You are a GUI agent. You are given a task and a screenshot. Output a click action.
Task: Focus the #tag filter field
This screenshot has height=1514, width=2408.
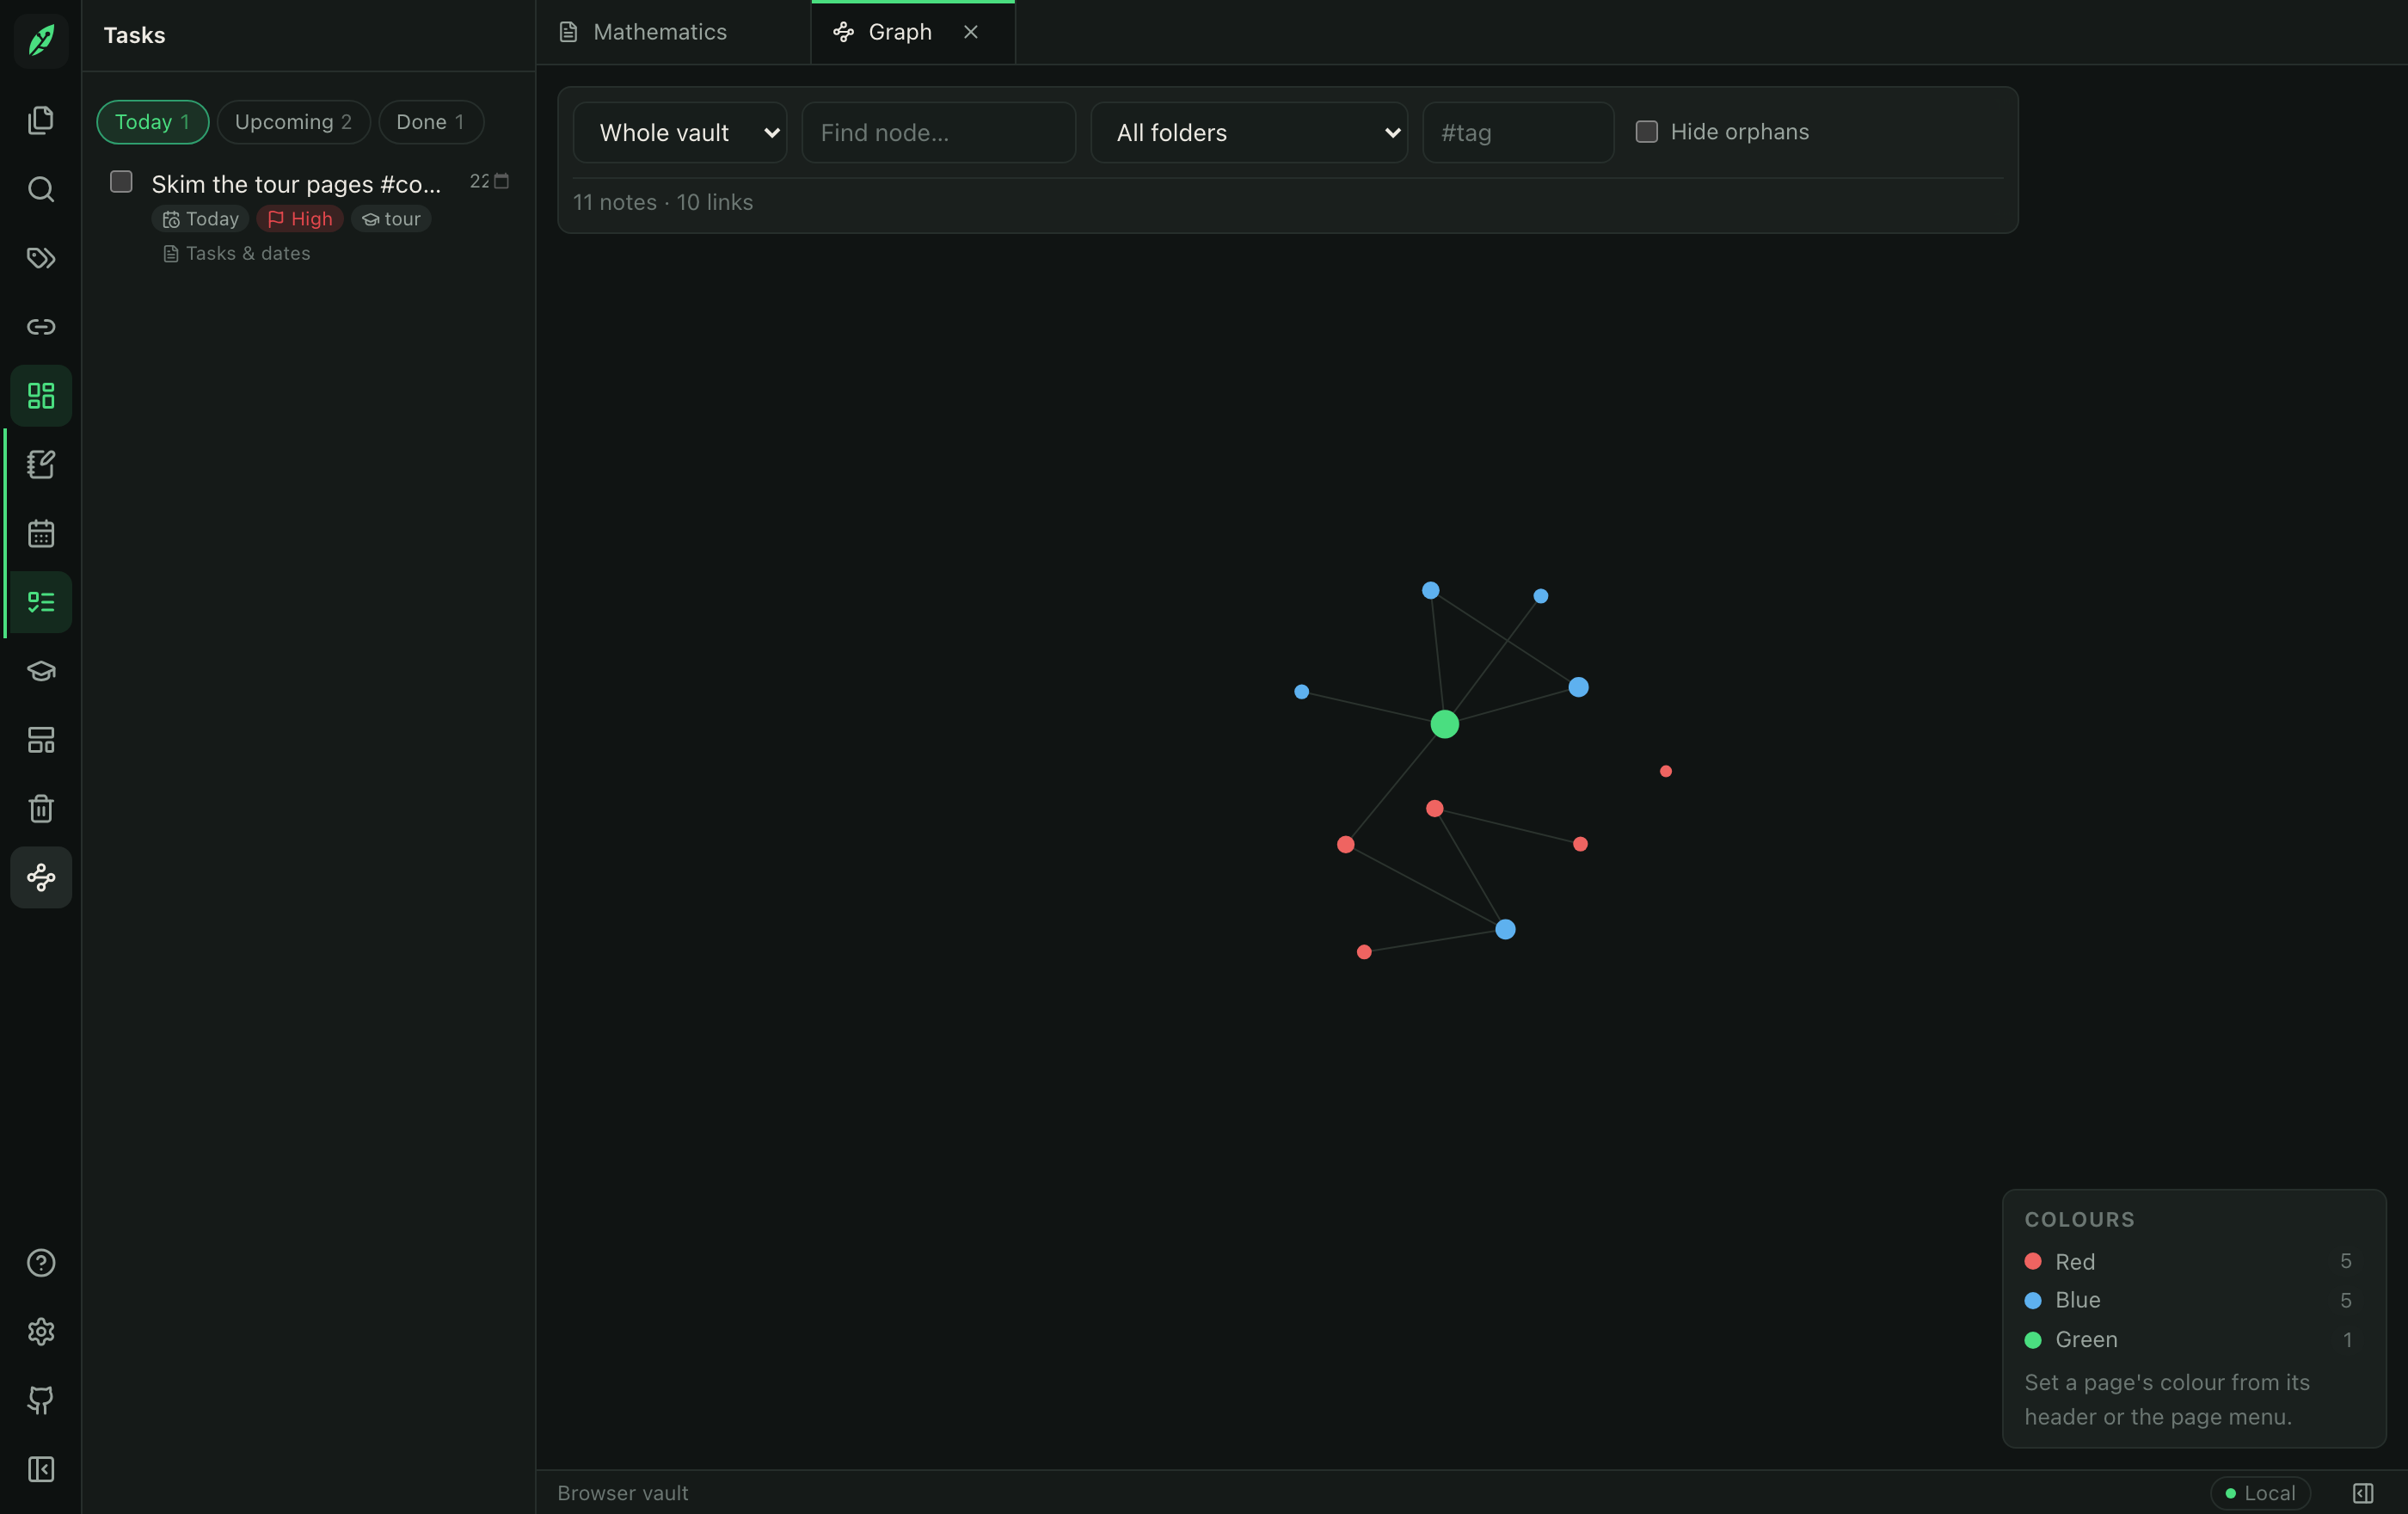pos(1518,133)
